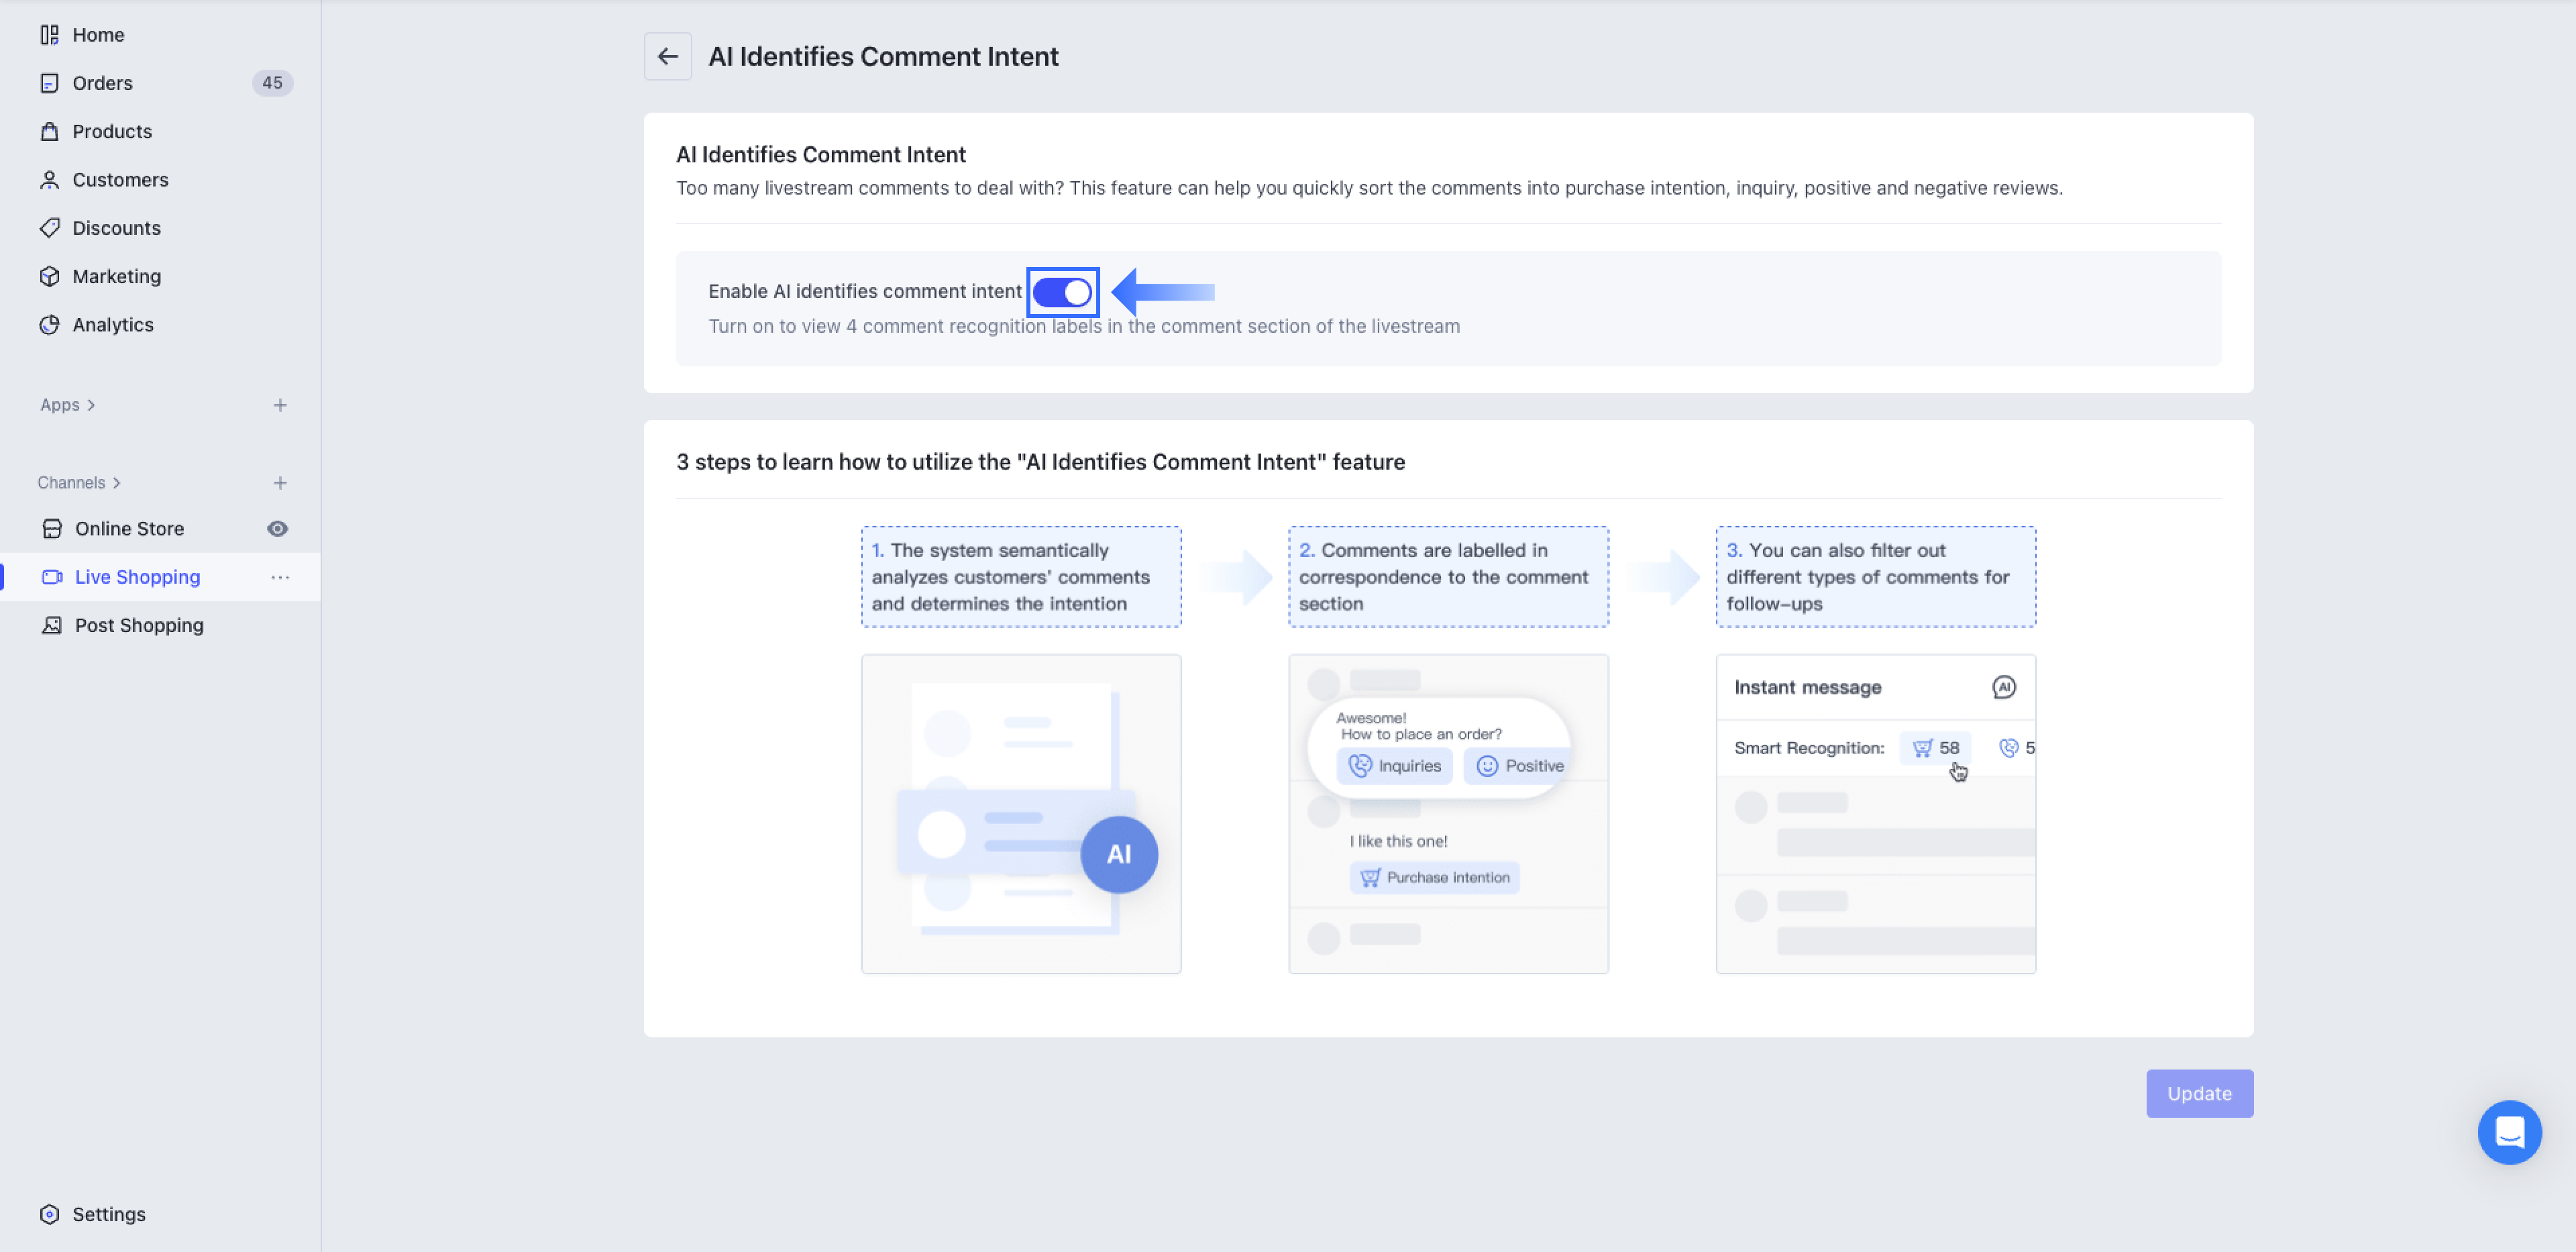Open Marketing in the sidebar
Screen dimensions: 2576x1252
click(x=116, y=276)
